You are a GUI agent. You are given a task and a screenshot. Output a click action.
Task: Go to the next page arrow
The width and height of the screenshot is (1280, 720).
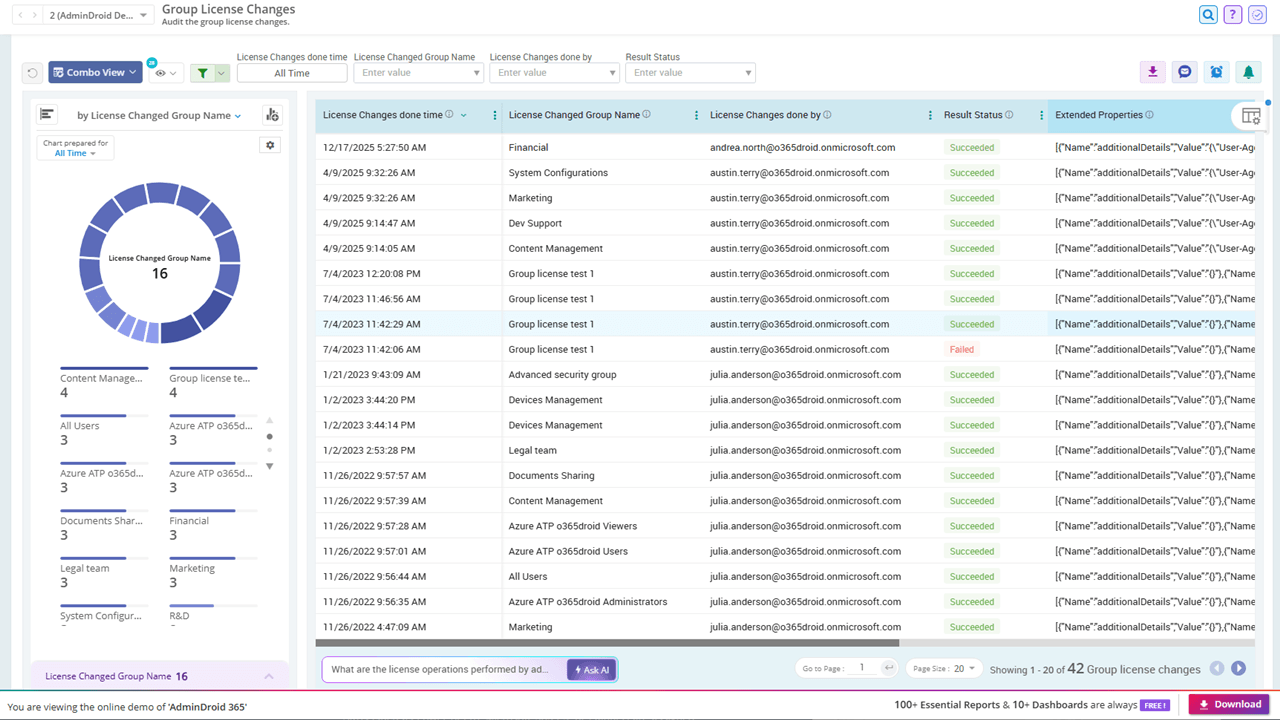[x=1238, y=668]
